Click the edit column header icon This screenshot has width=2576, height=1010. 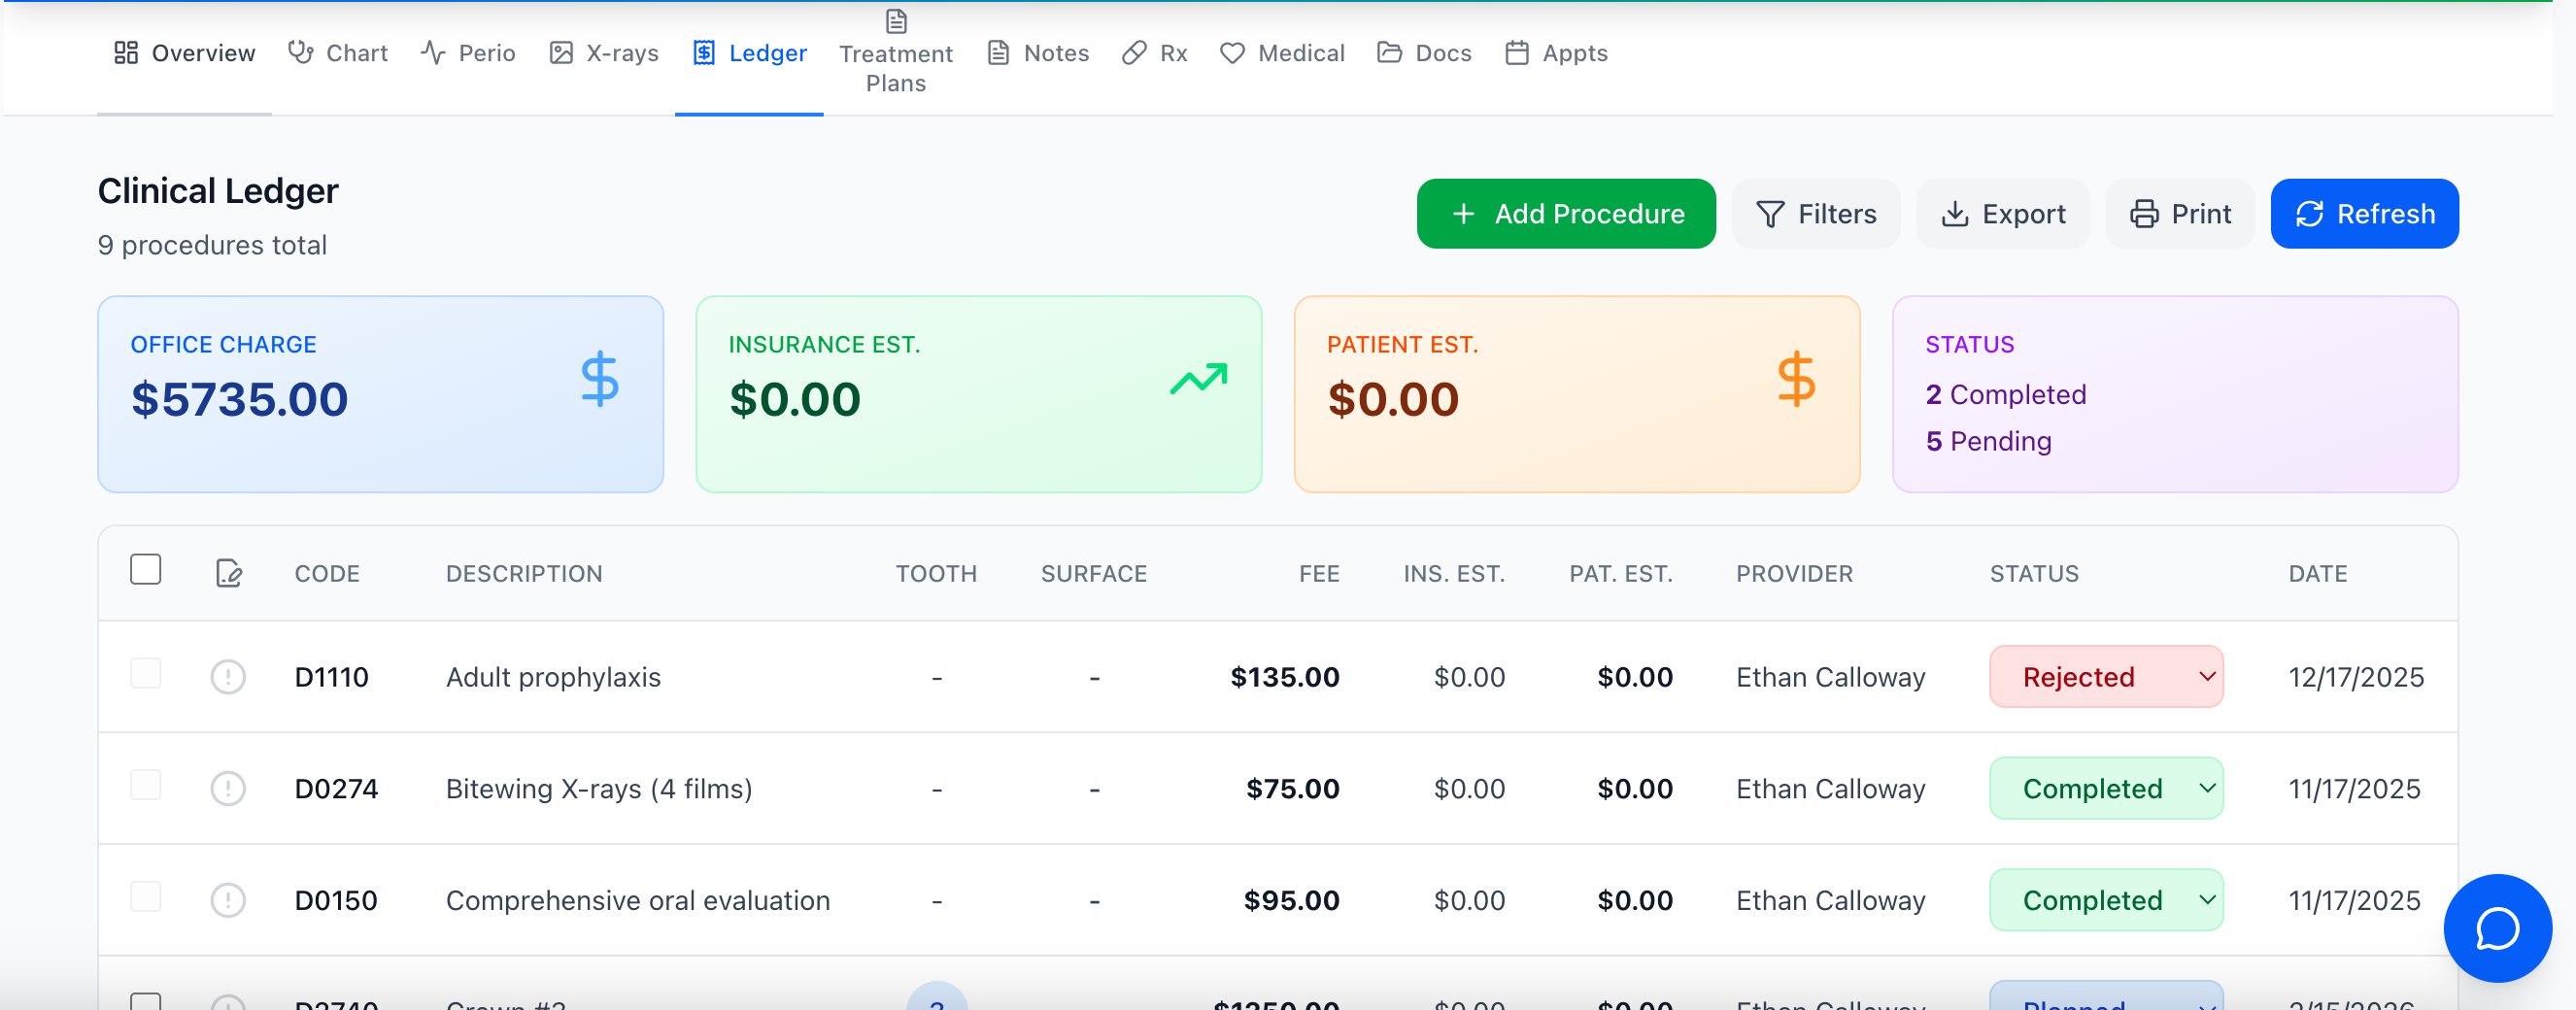click(x=229, y=573)
